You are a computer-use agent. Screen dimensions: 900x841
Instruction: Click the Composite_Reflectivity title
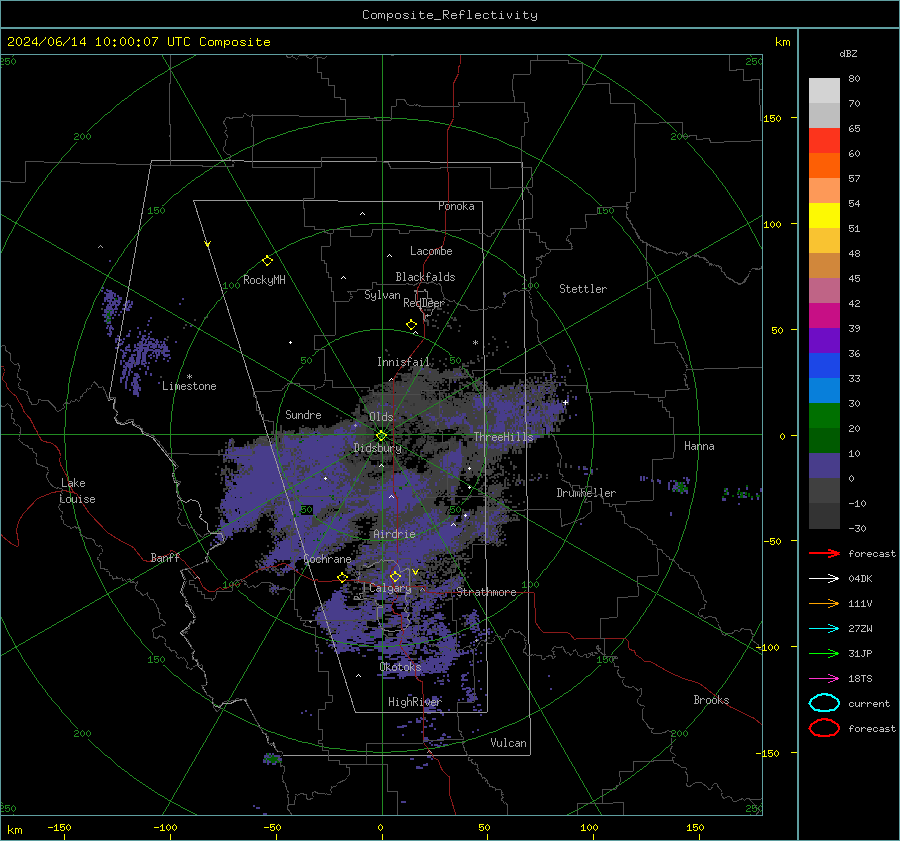tap(450, 15)
